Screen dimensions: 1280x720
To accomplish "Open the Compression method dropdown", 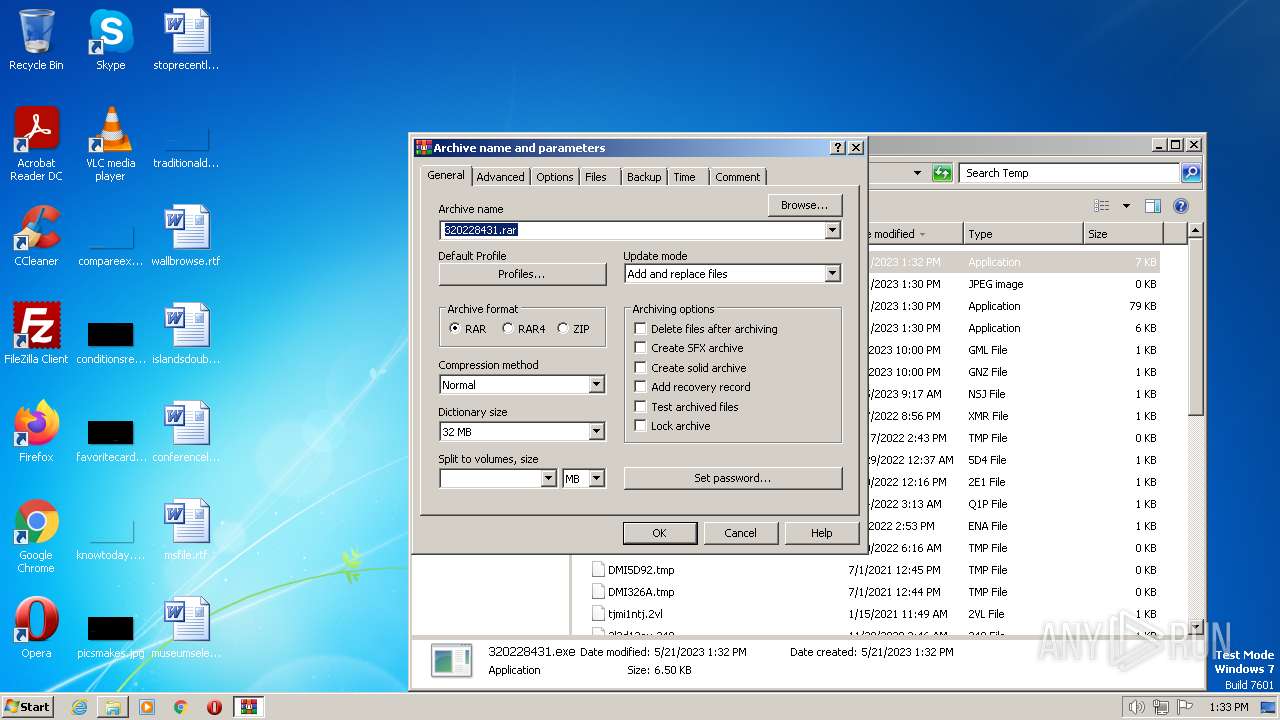I will [x=596, y=385].
